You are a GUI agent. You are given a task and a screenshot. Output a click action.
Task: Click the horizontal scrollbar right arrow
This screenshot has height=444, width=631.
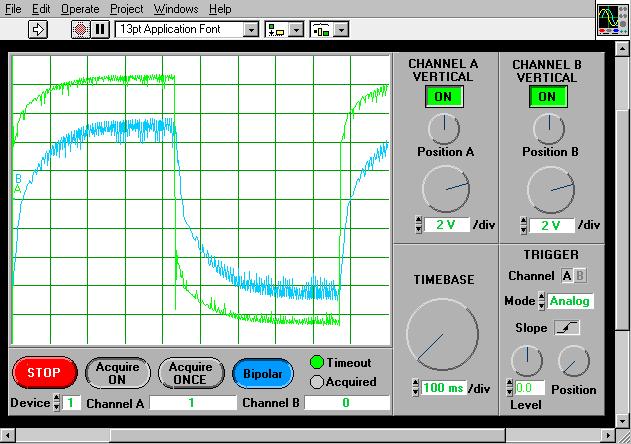(x=608, y=436)
